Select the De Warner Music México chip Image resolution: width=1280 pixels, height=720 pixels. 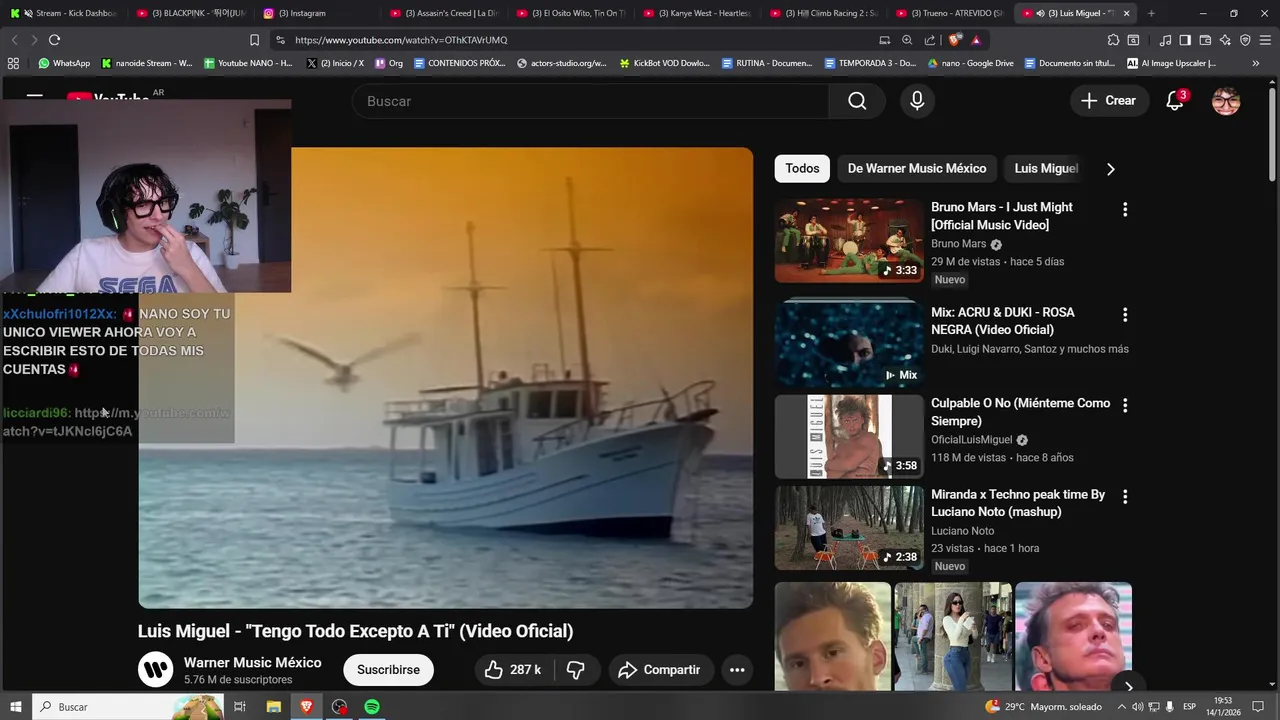tap(917, 168)
